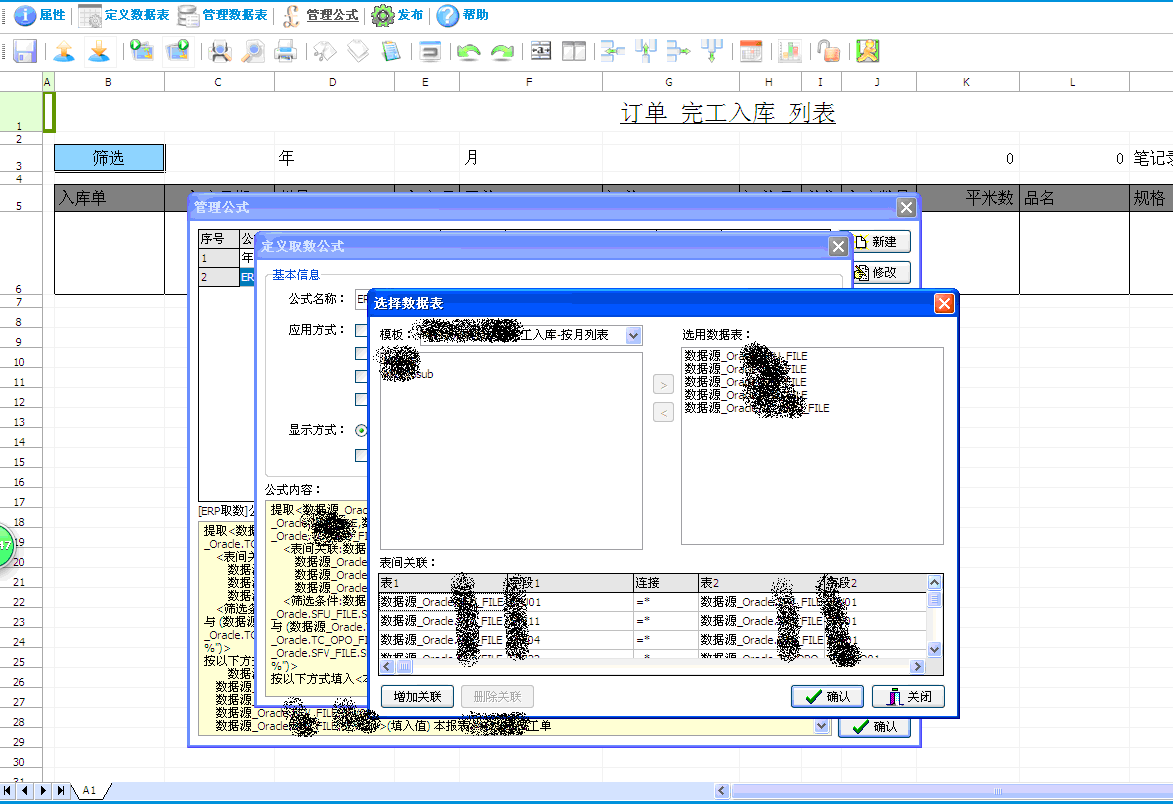
Task: Select the A1 sheet tab
Action: click(x=89, y=791)
